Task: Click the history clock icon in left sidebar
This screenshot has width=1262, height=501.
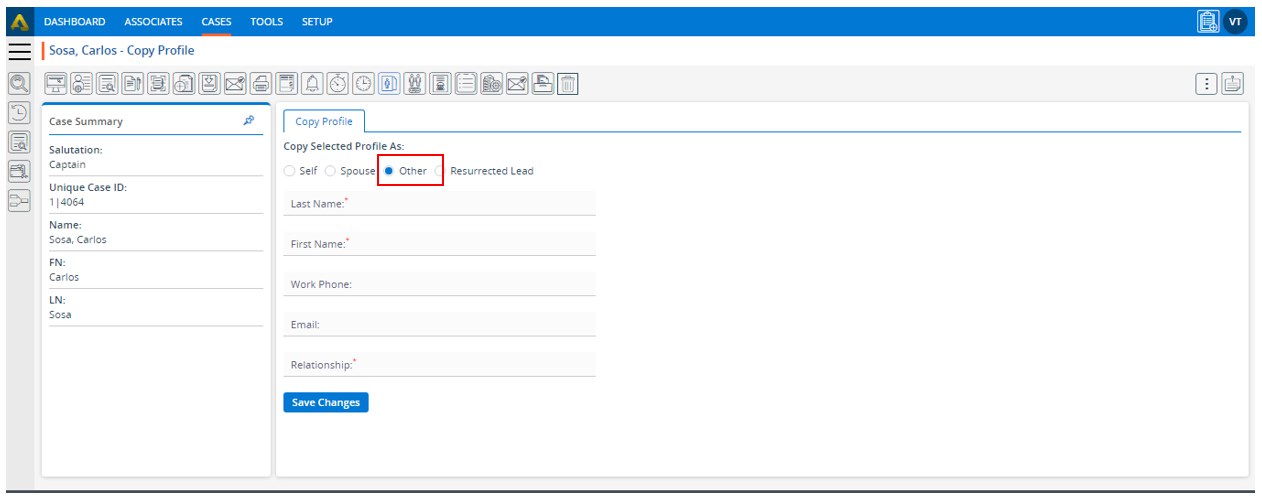Action: (18, 113)
